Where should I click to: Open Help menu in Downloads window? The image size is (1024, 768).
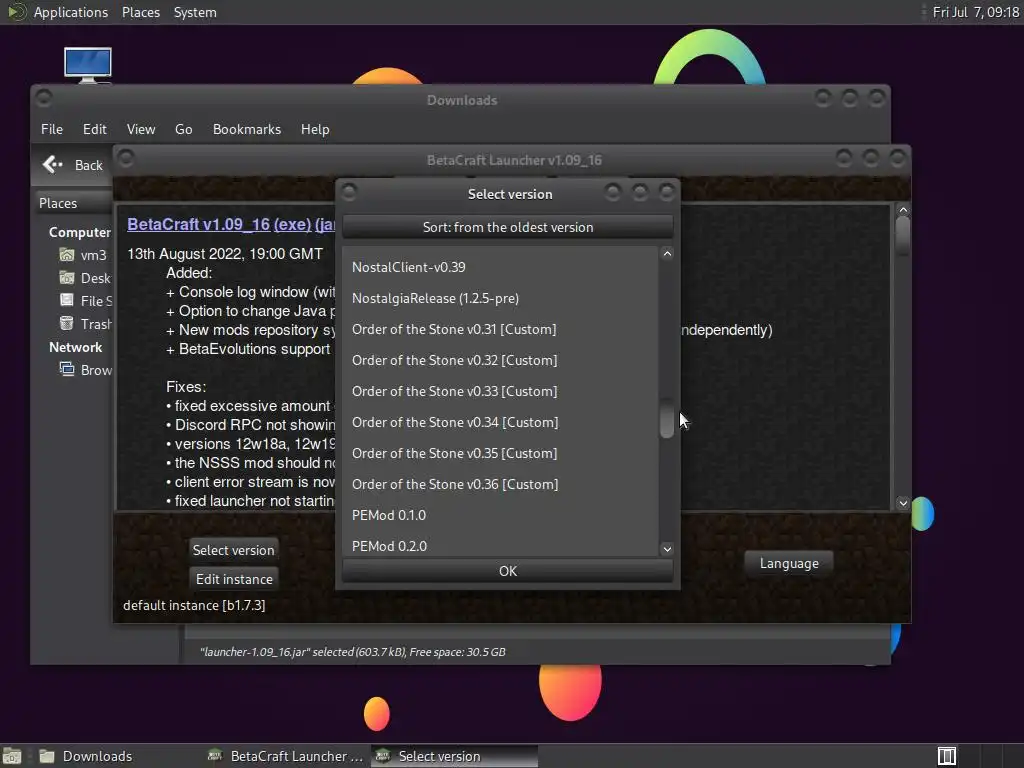315,129
